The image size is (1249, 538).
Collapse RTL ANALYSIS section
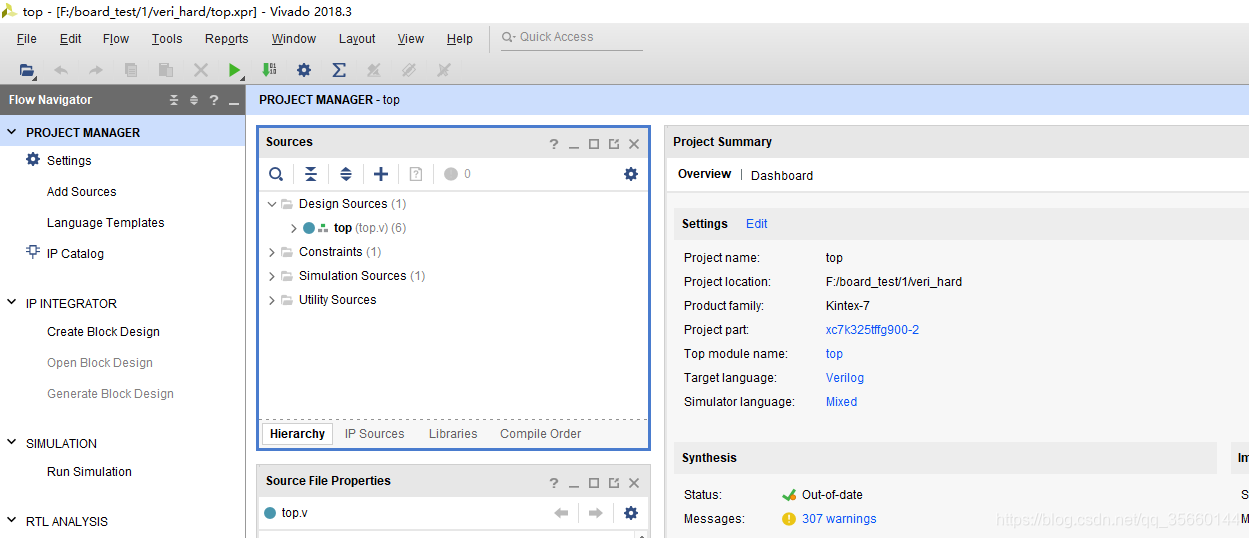coord(12,521)
